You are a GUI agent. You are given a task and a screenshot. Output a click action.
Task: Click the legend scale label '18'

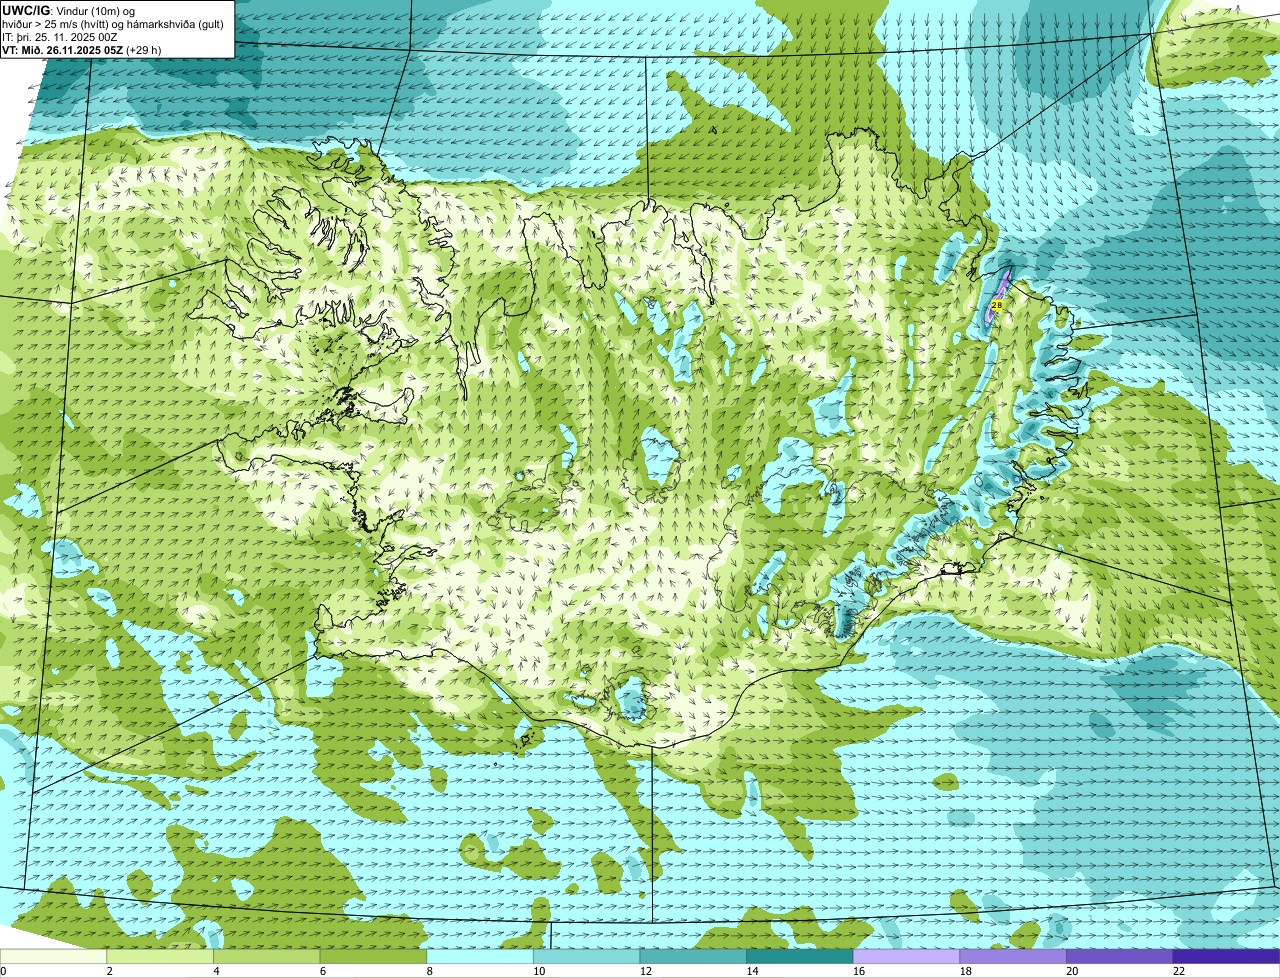click(x=965, y=971)
